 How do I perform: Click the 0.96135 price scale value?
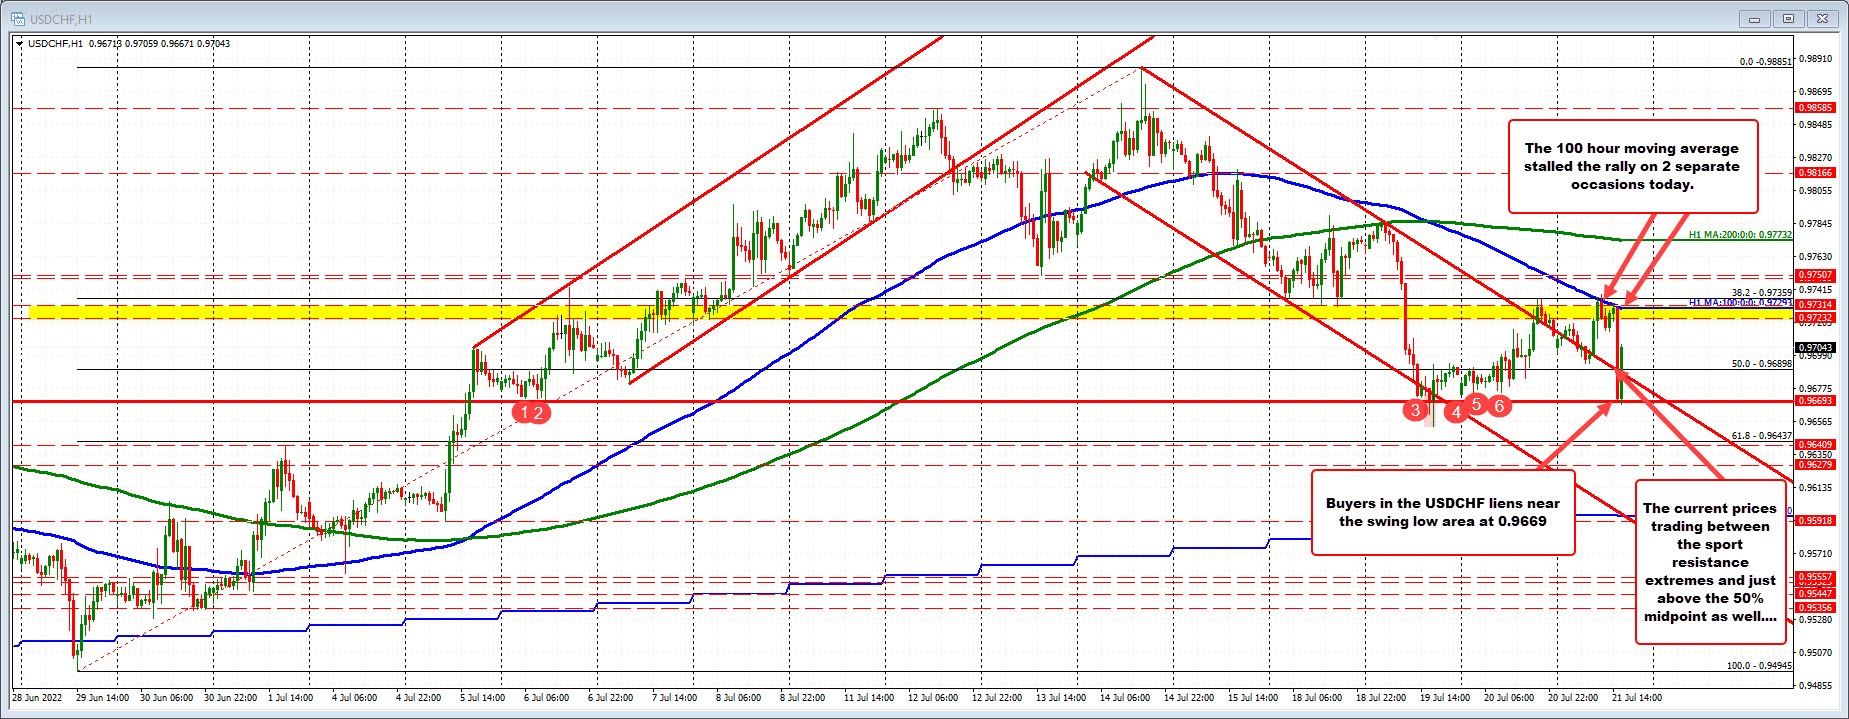tap(1815, 488)
